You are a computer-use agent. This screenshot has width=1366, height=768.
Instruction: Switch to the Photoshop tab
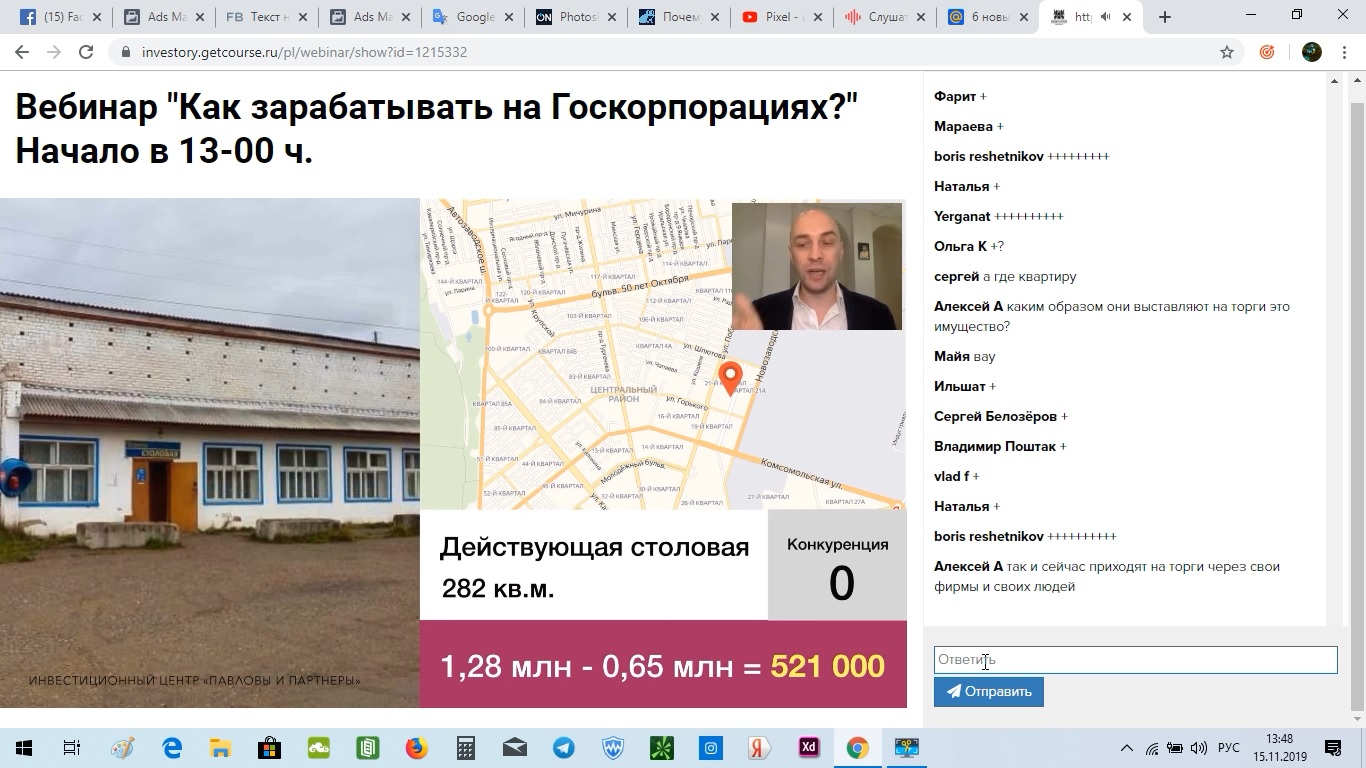click(x=575, y=16)
